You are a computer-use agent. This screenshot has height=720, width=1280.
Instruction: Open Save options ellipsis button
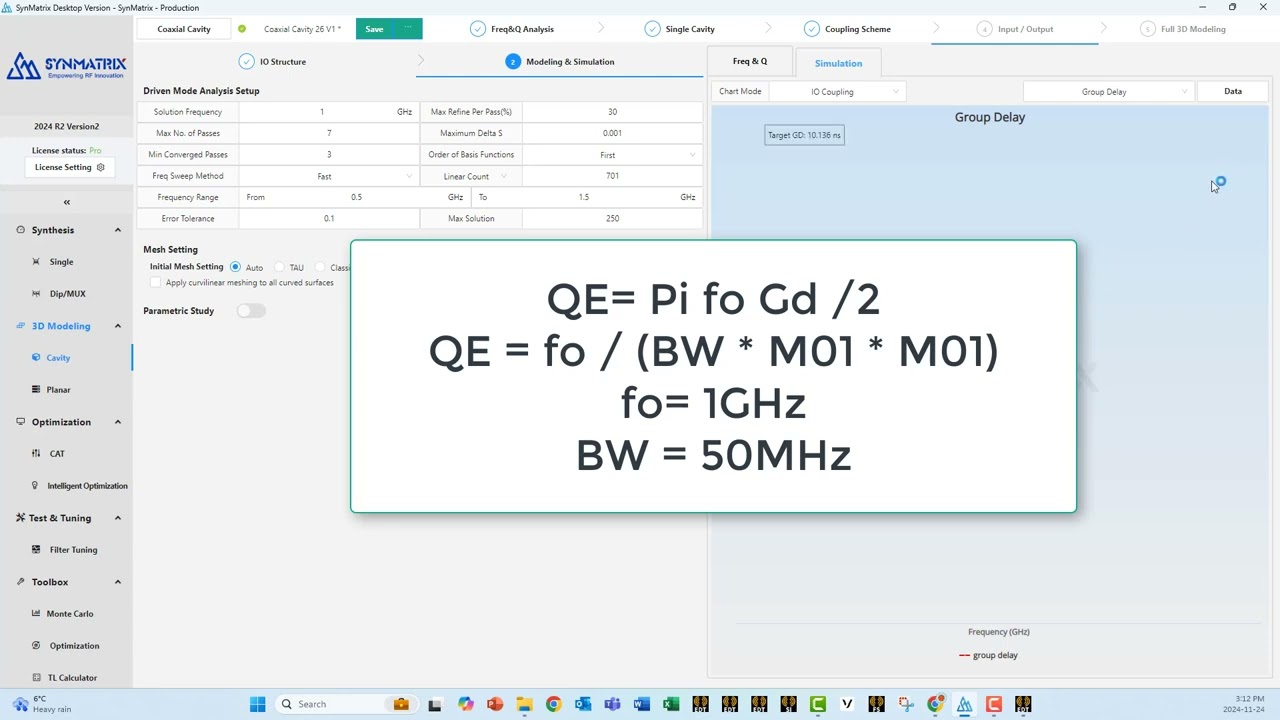click(x=408, y=29)
